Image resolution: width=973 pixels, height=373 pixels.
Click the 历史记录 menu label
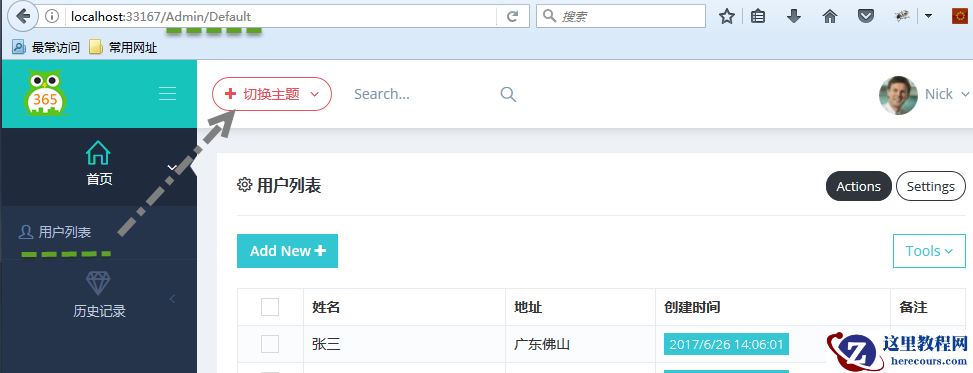pyautogui.click(x=99, y=311)
